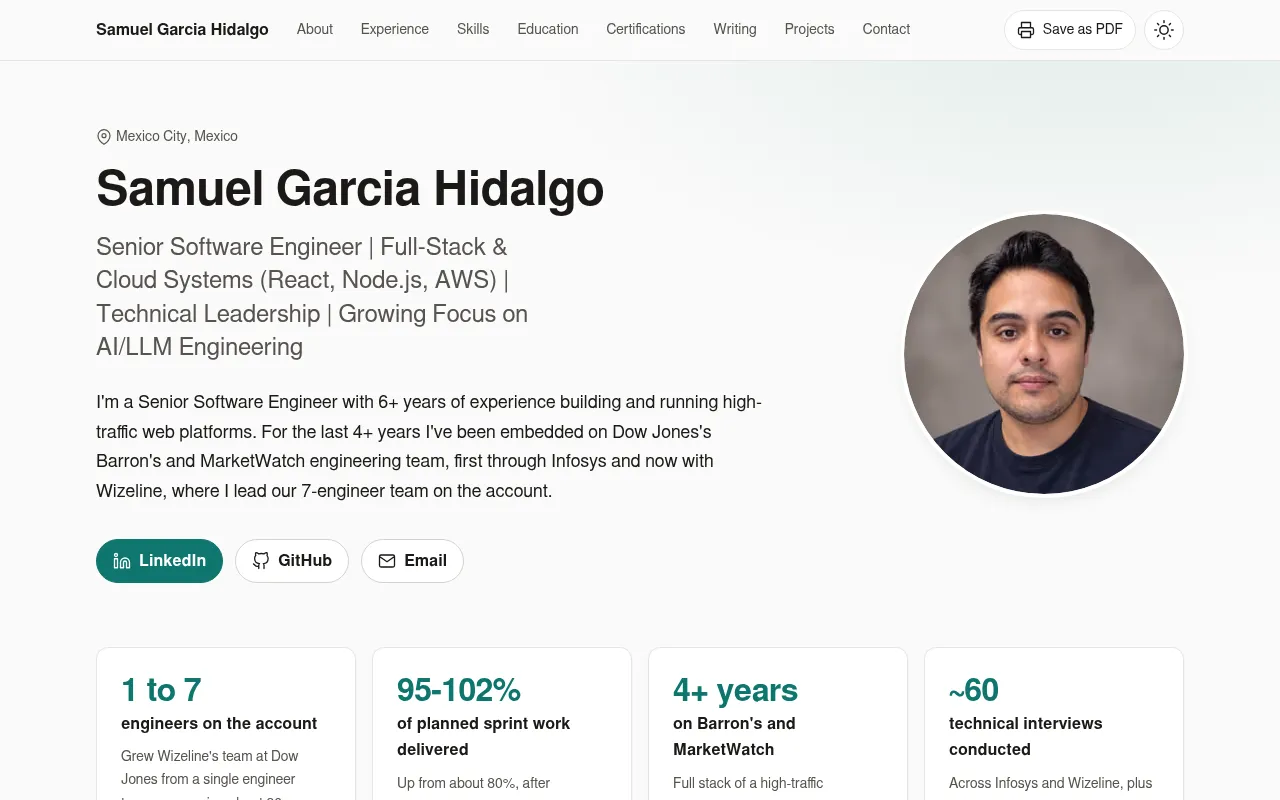Click the GitHub logo icon
The image size is (1280, 800).
tap(261, 561)
